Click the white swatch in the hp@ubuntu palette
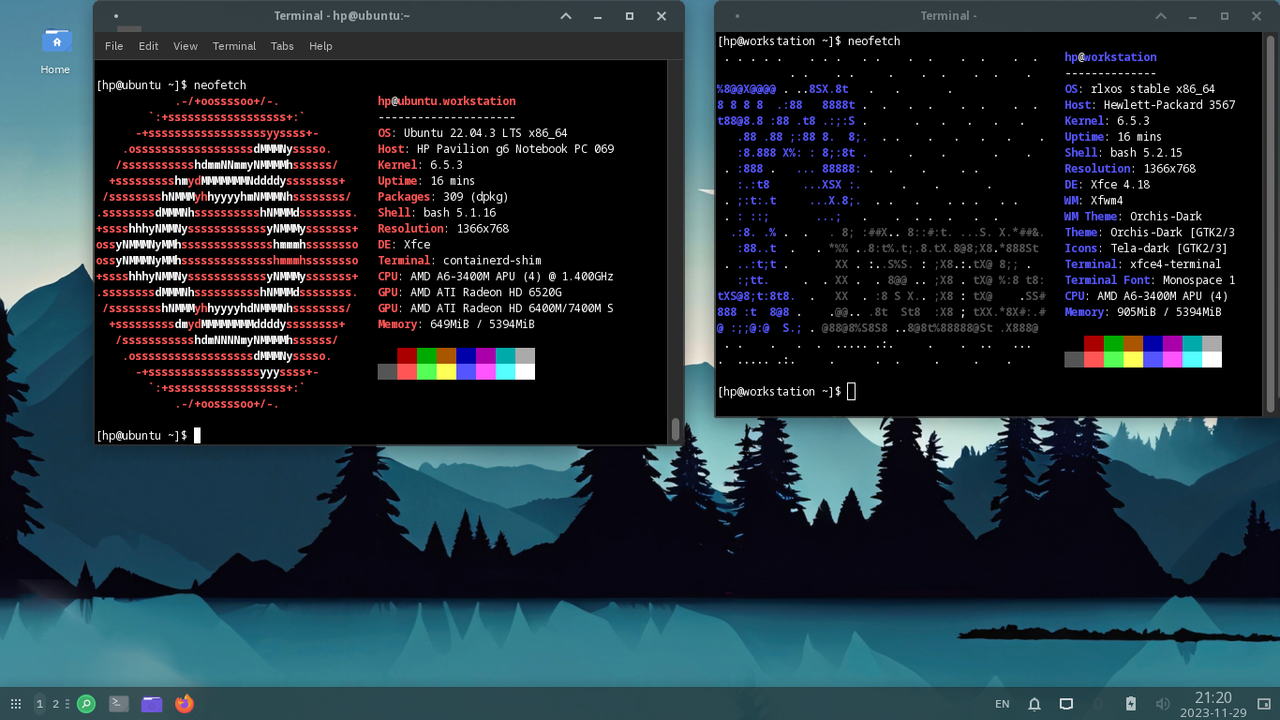The height and width of the screenshot is (720, 1280). (x=525, y=372)
